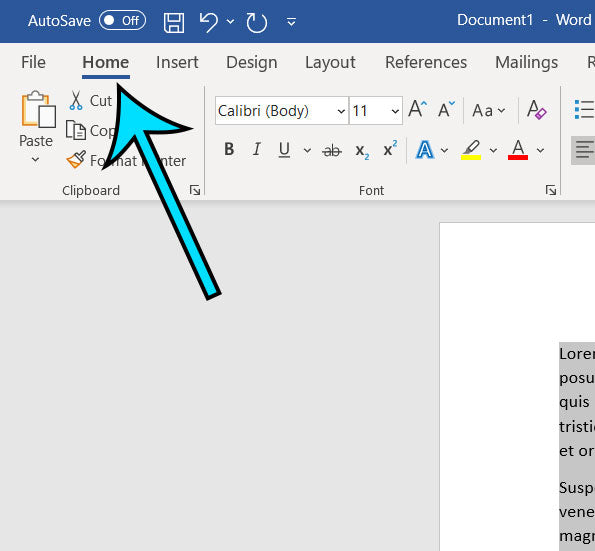Click Text Effects and Typography icon

point(425,150)
